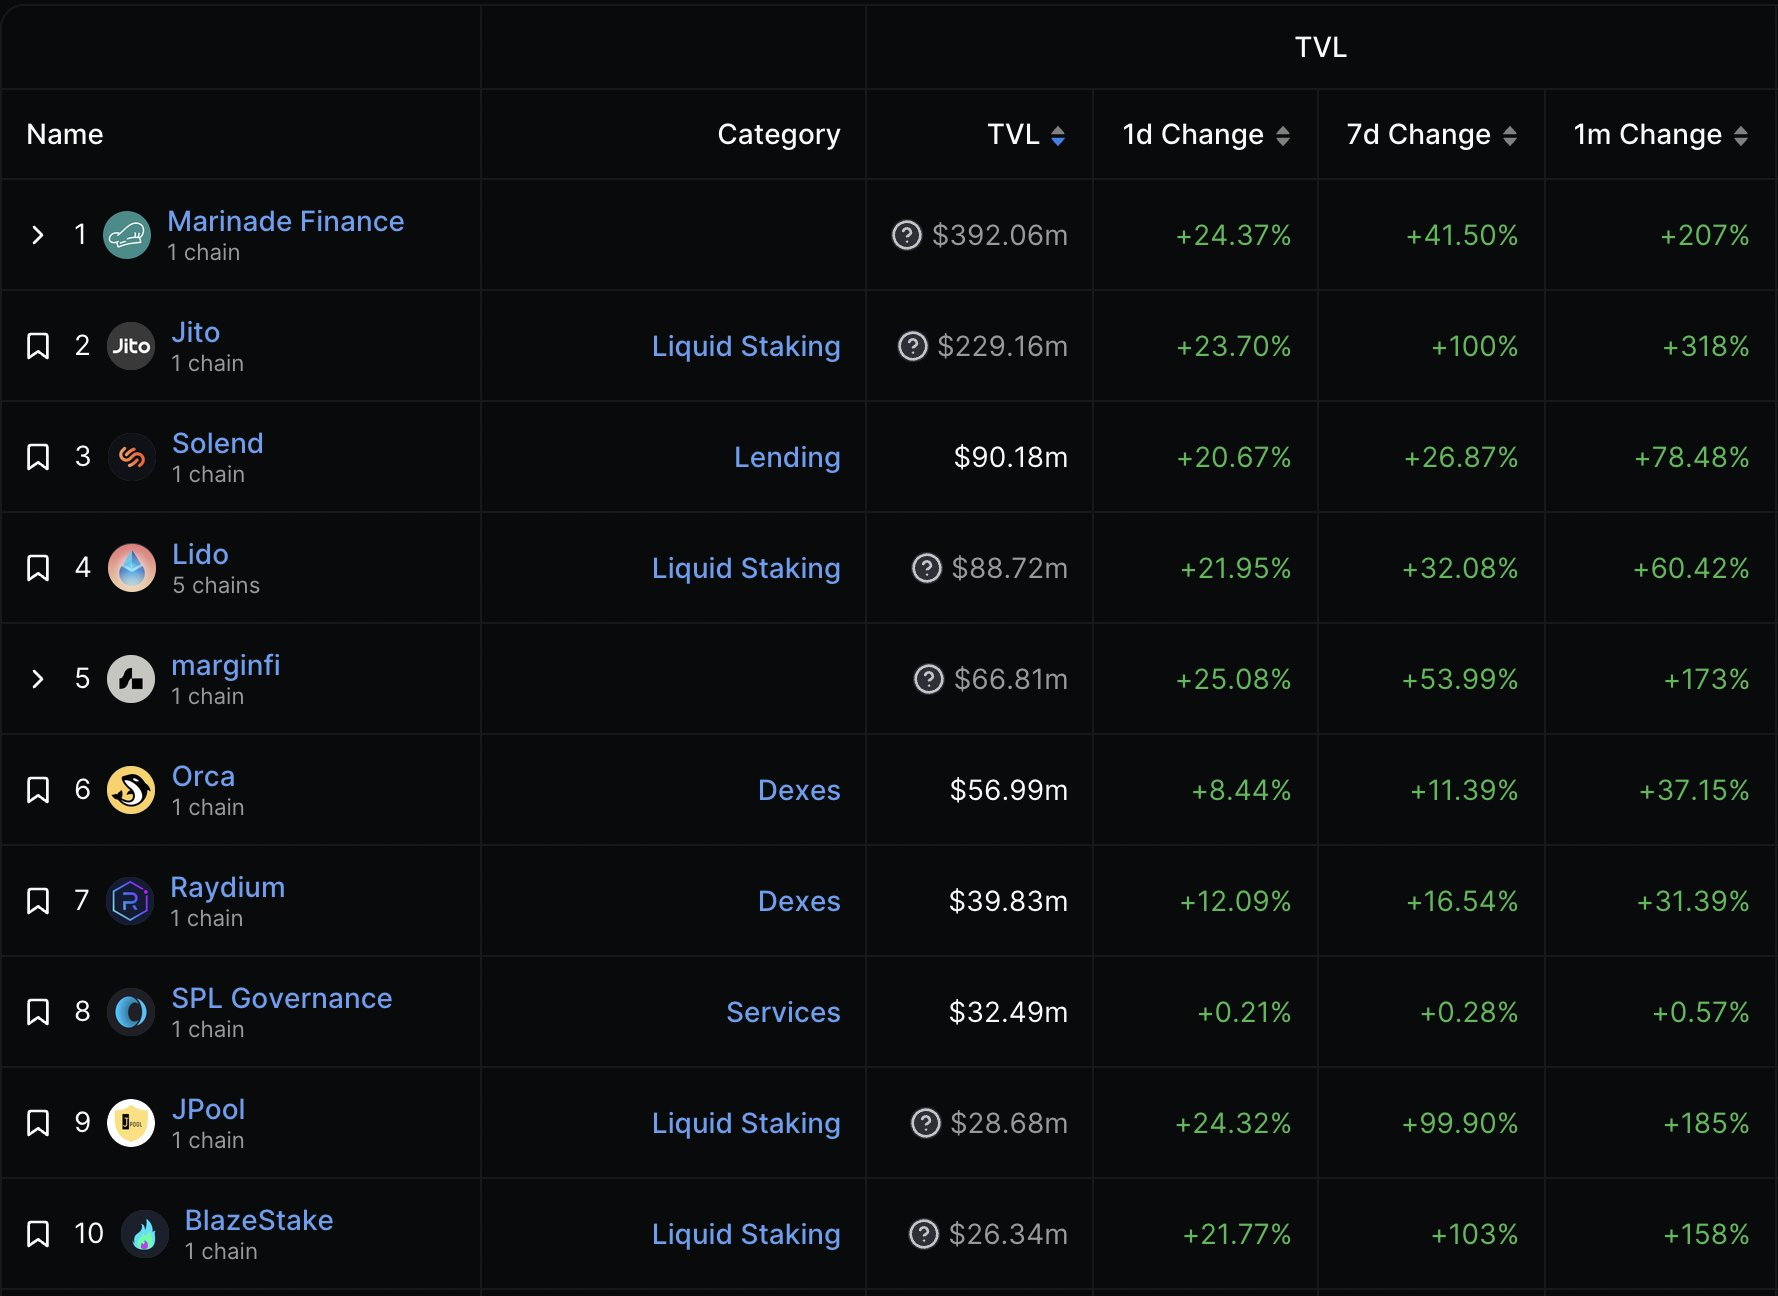This screenshot has height=1296, width=1778.
Task: Click the help icon beside JPool's TVL
Action: tap(925, 1123)
